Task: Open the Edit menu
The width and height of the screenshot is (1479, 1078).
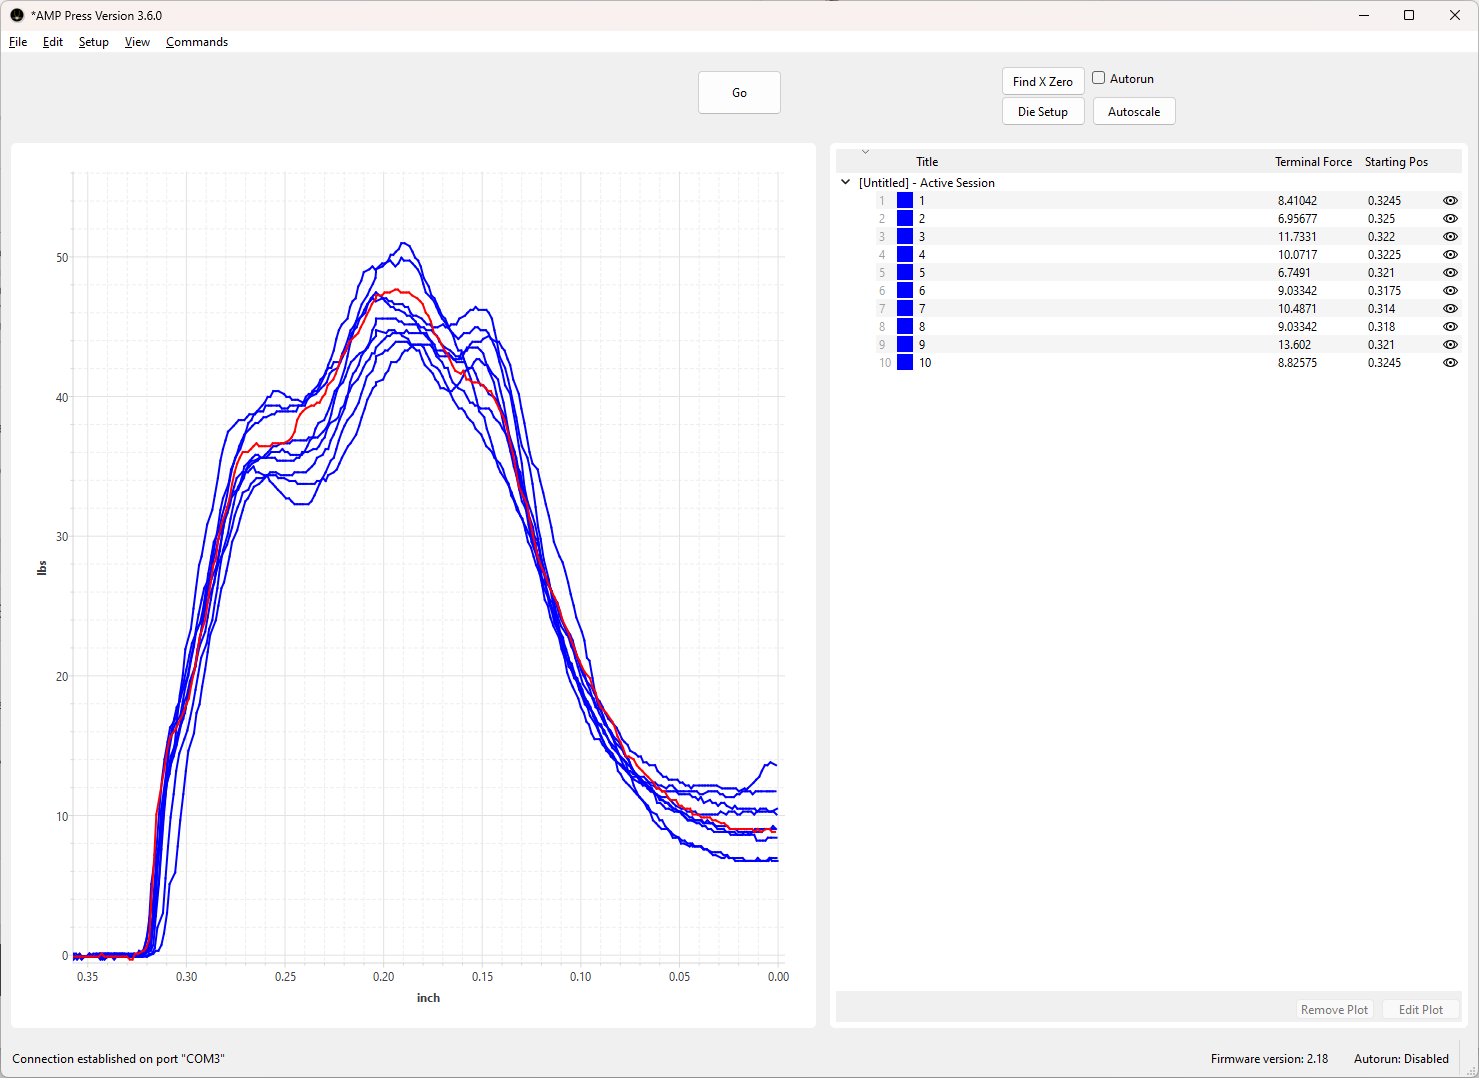Action: click(x=53, y=42)
